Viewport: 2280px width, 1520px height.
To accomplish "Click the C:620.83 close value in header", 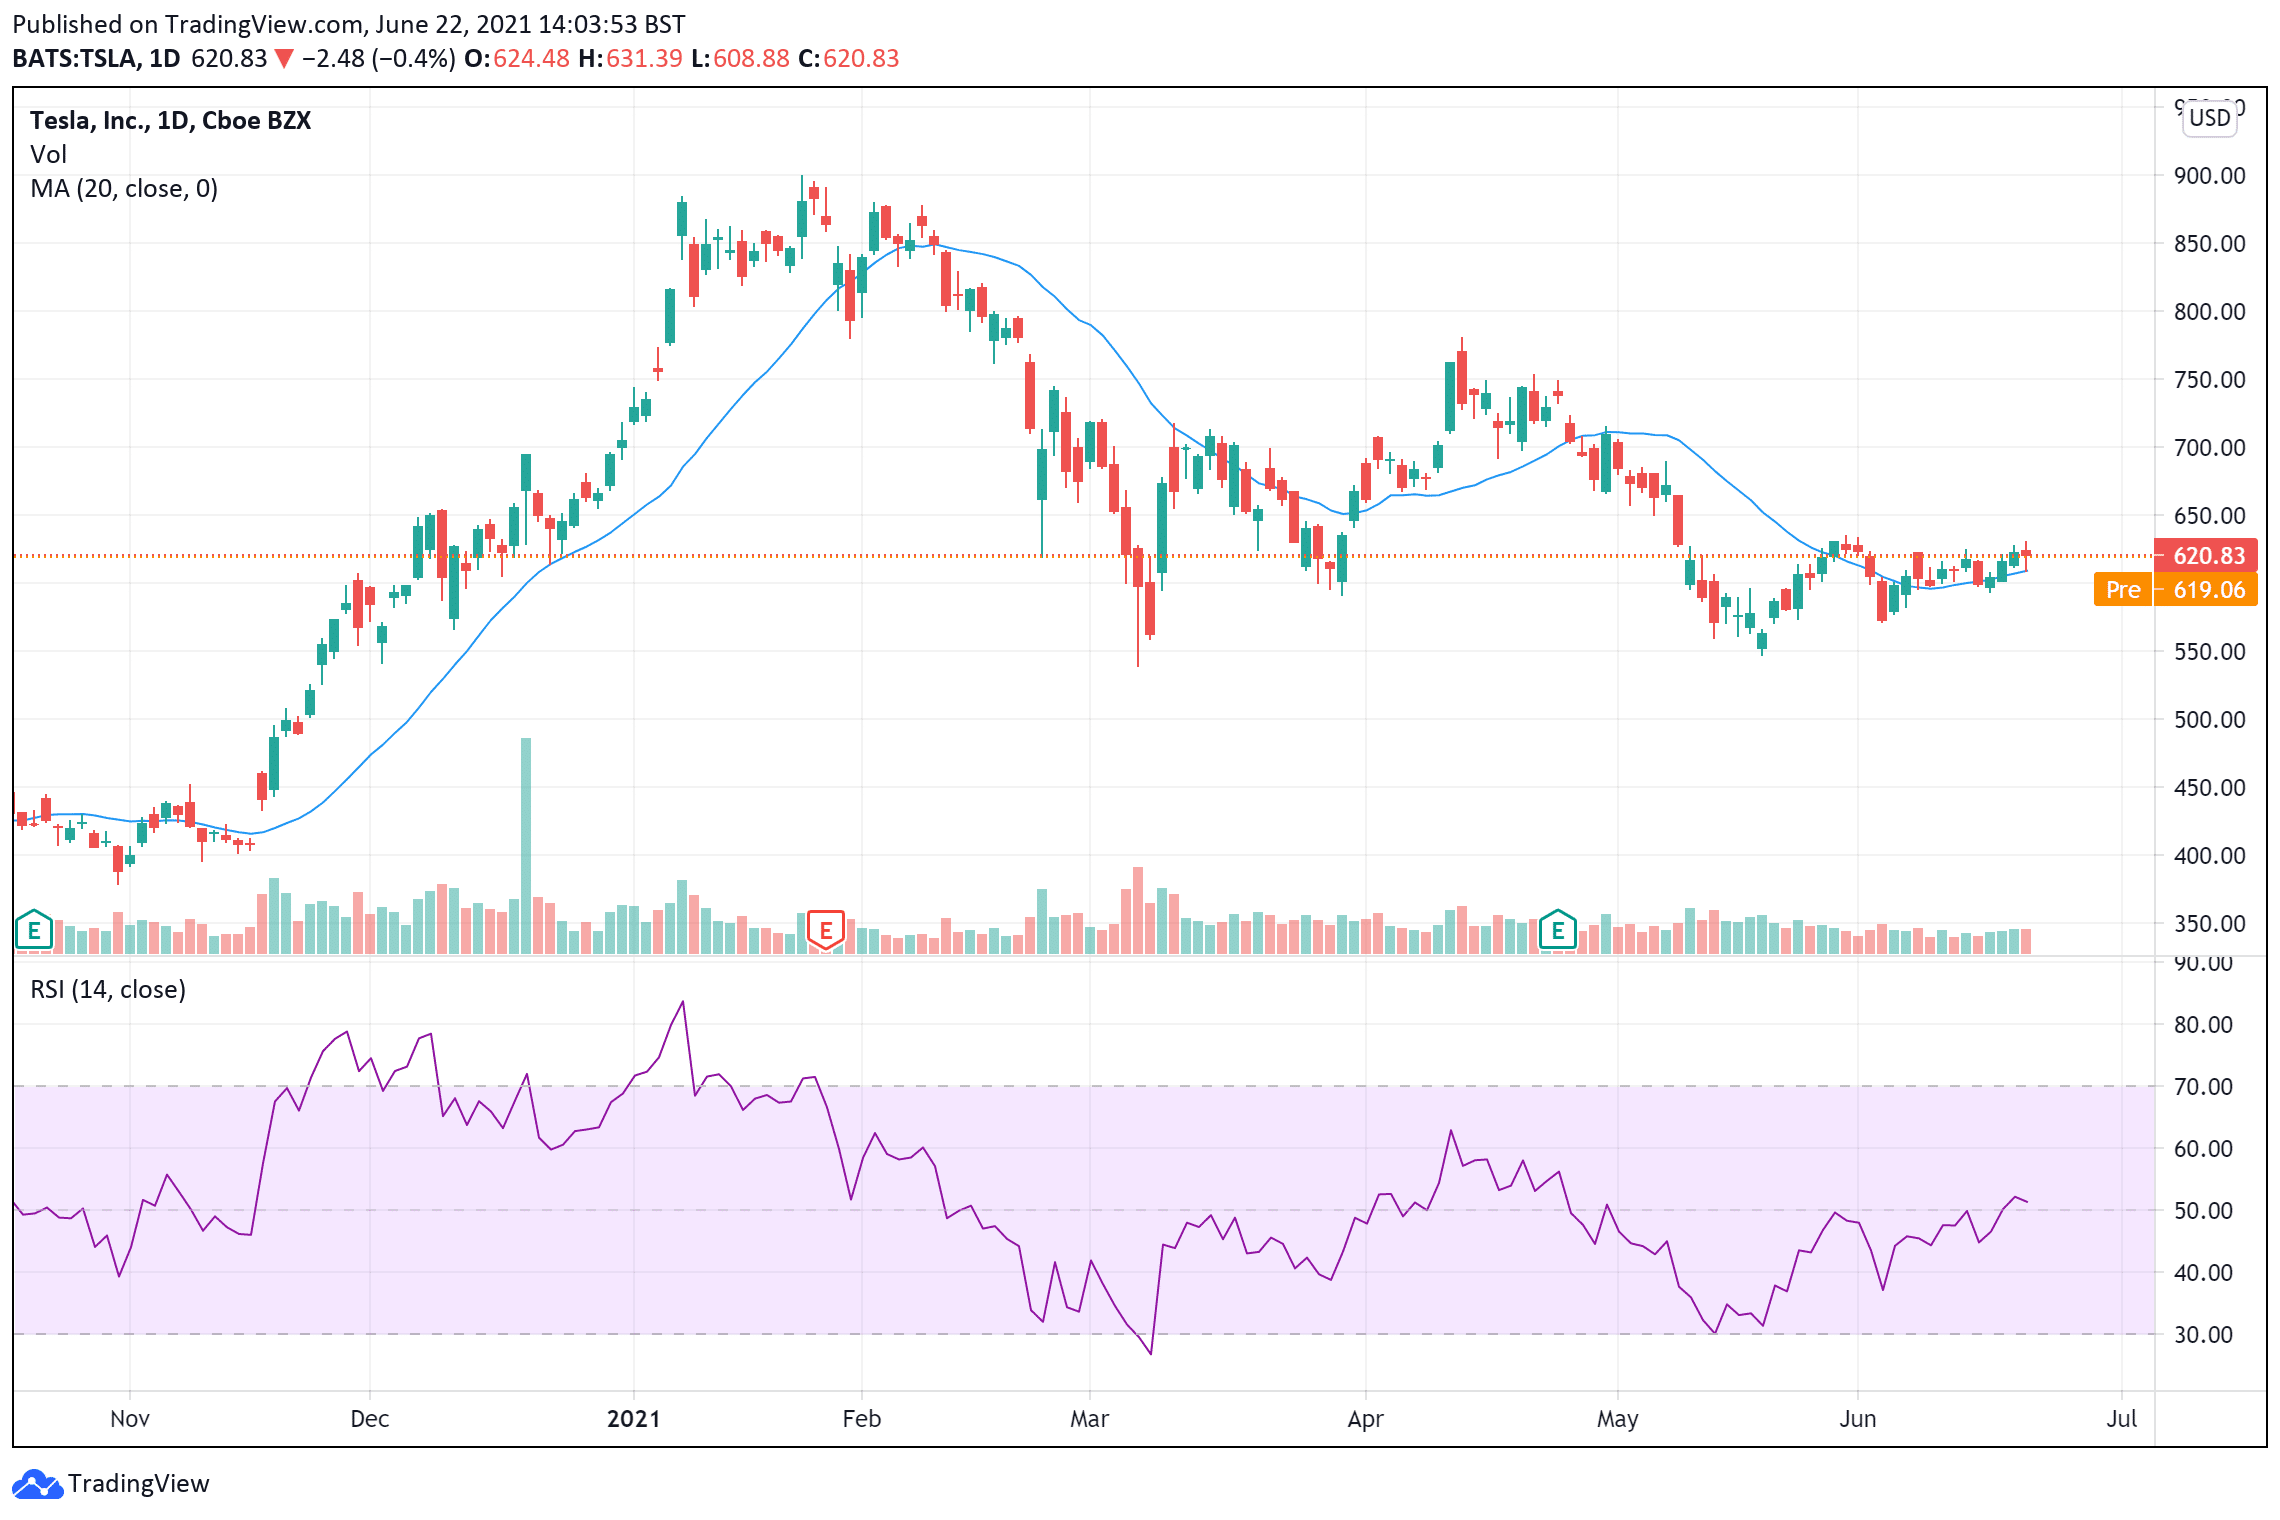I will tap(849, 59).
